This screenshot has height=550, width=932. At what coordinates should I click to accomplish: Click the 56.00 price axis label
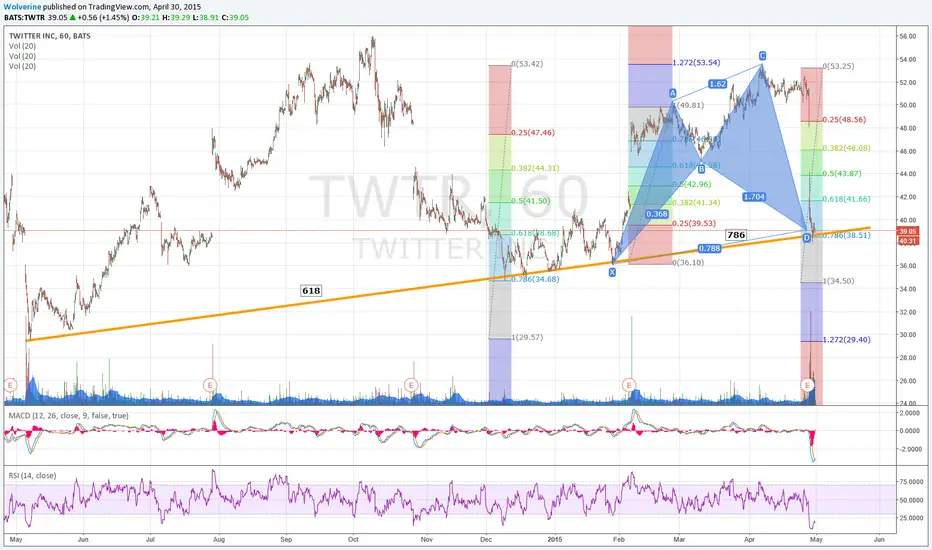908,36
